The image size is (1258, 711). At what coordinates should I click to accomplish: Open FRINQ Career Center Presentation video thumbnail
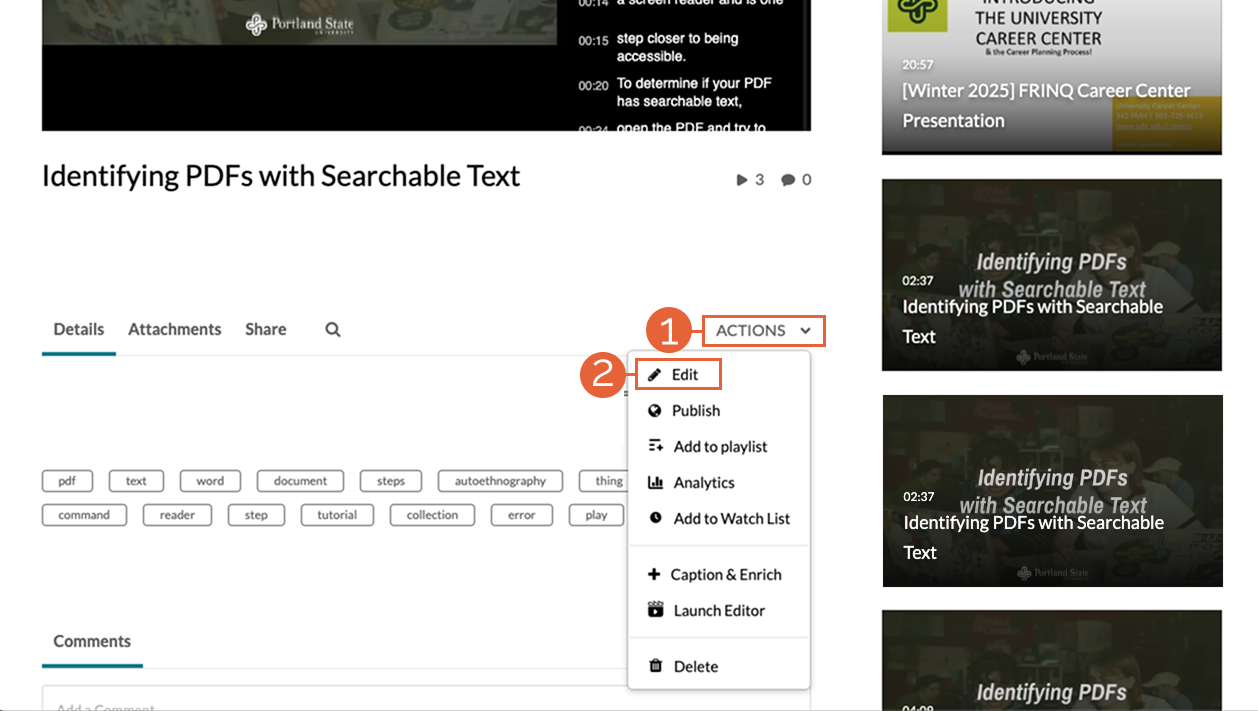point(1052,77)
